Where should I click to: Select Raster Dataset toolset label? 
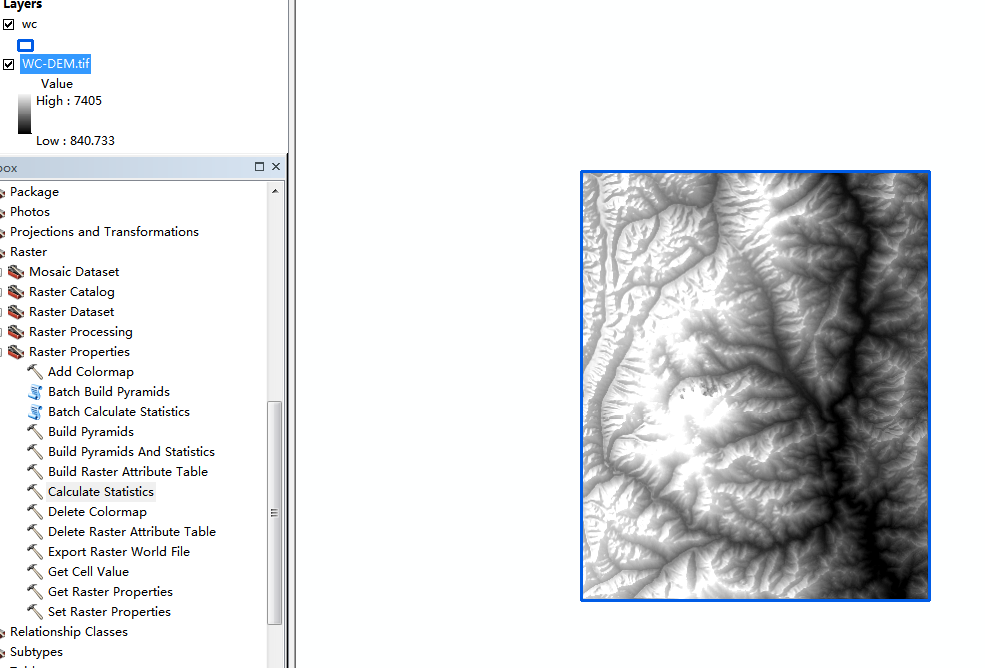point(72,312)
